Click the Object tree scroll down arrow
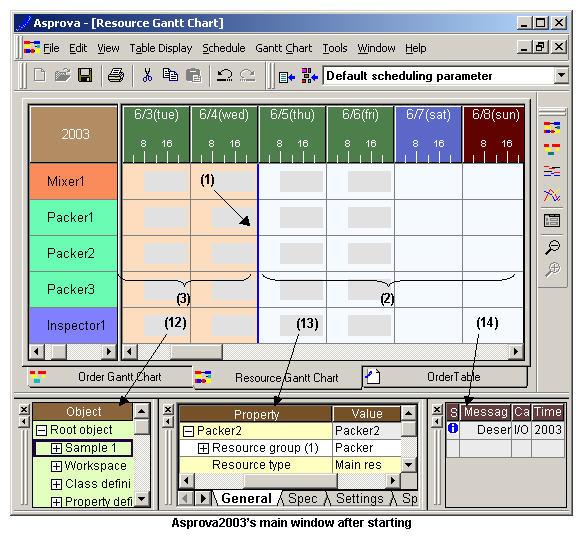 coord(141,499)
